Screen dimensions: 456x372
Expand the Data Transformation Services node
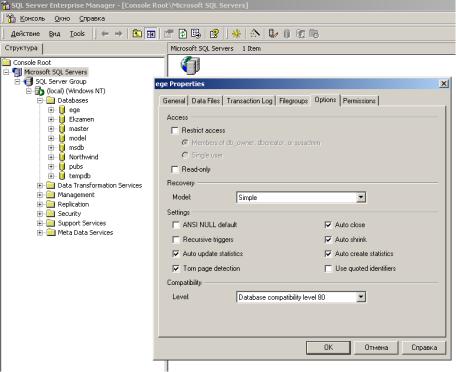pos(40,185)
